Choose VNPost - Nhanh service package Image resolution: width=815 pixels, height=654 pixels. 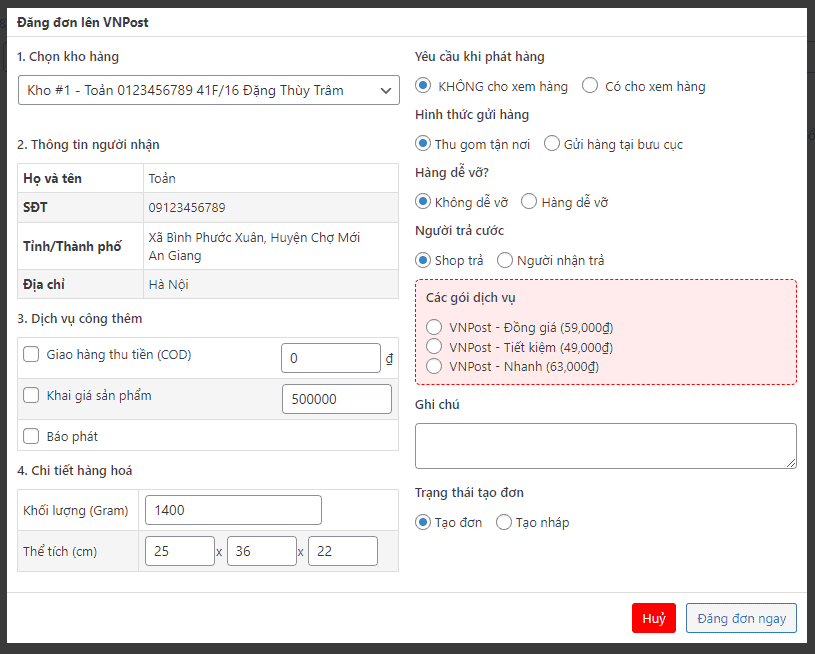(434, 367)
